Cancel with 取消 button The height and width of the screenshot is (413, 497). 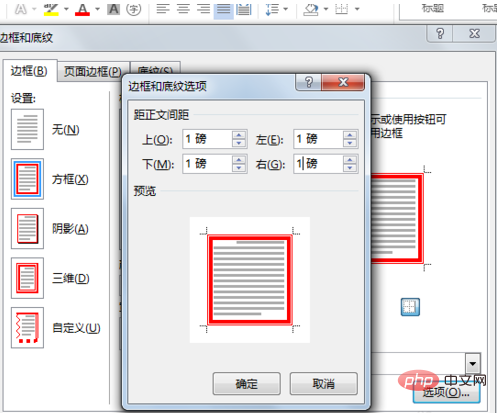324,384
